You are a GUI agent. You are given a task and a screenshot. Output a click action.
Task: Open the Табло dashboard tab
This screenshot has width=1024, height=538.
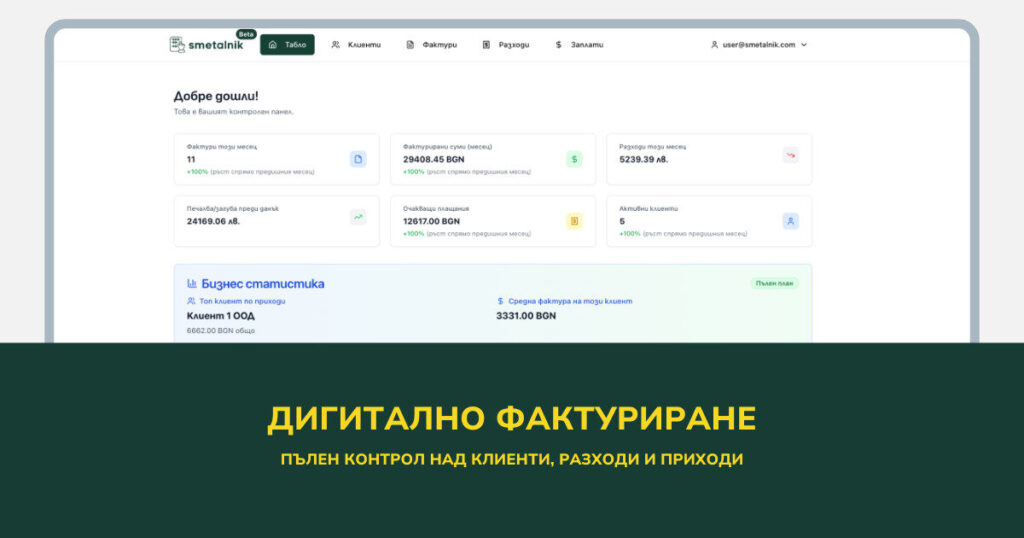pos(287,45)
